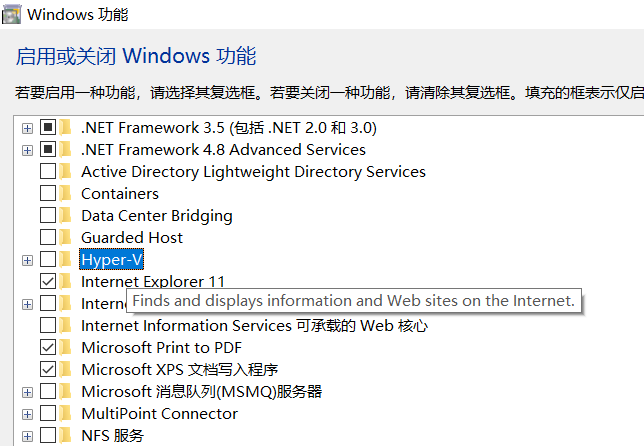Click folder icon next to Hyper-V
The image size is (644, 446).
tap(67, 260)
